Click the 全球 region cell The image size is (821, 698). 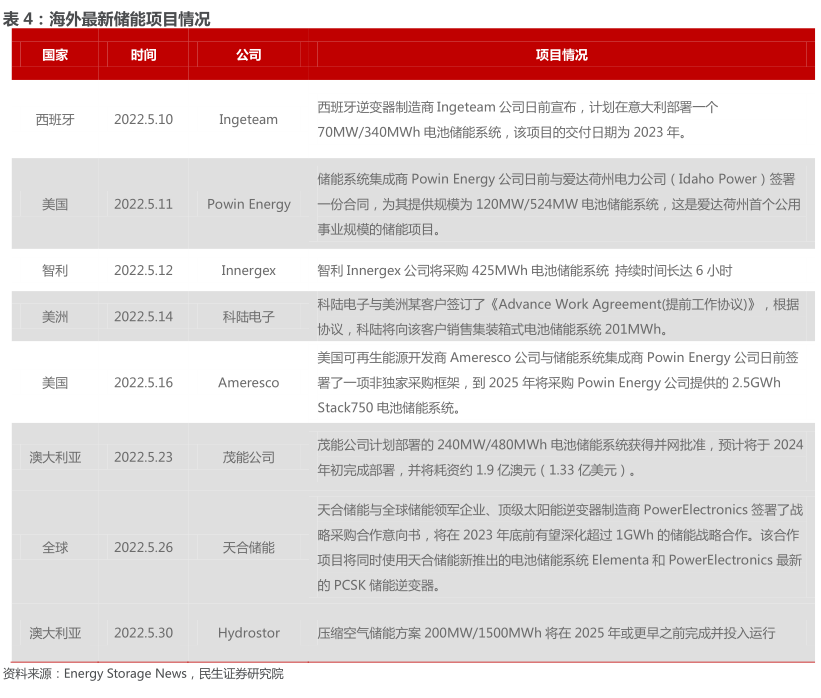tap(55, 547)
